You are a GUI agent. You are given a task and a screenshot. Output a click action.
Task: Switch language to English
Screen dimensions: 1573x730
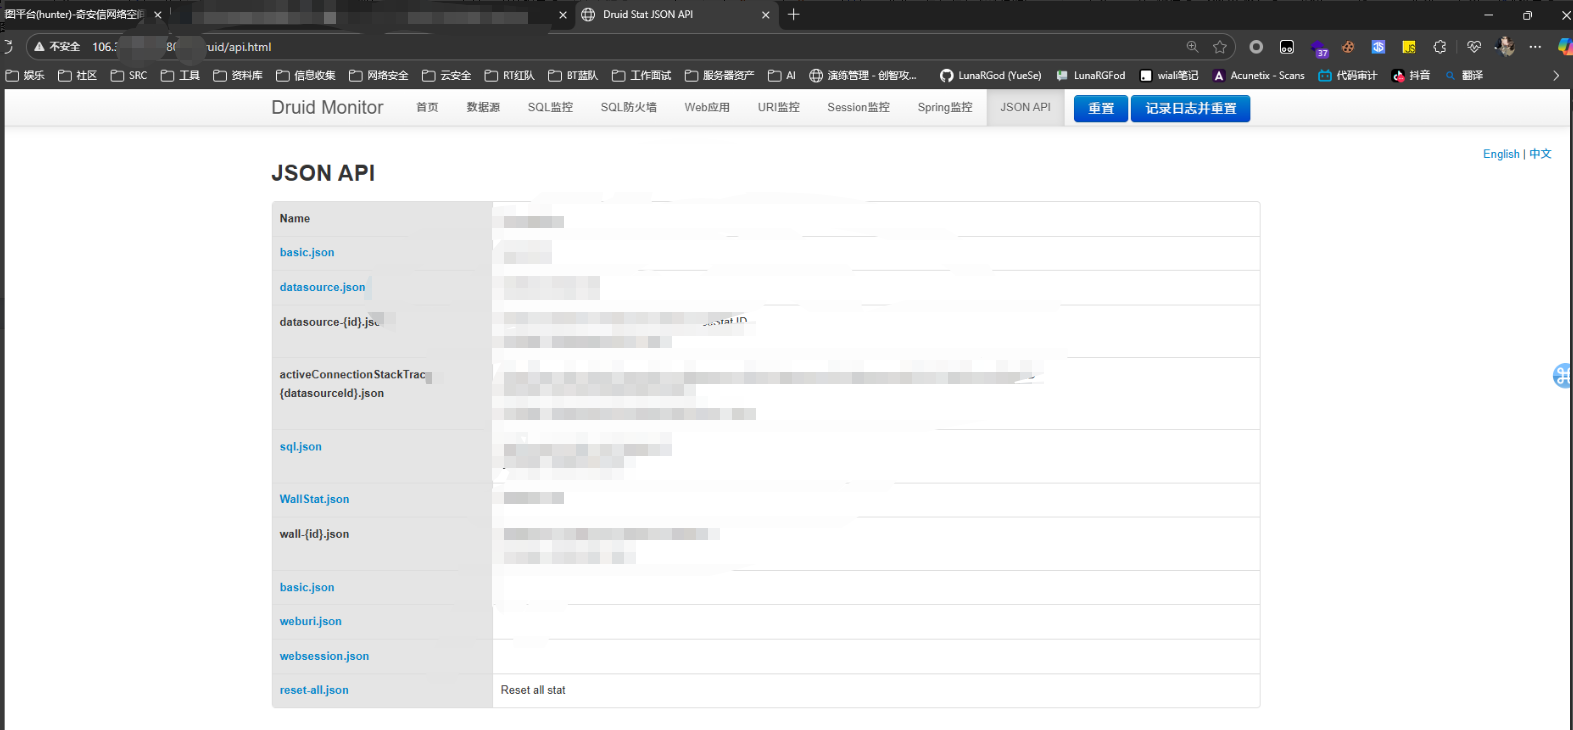(1501, 154)
